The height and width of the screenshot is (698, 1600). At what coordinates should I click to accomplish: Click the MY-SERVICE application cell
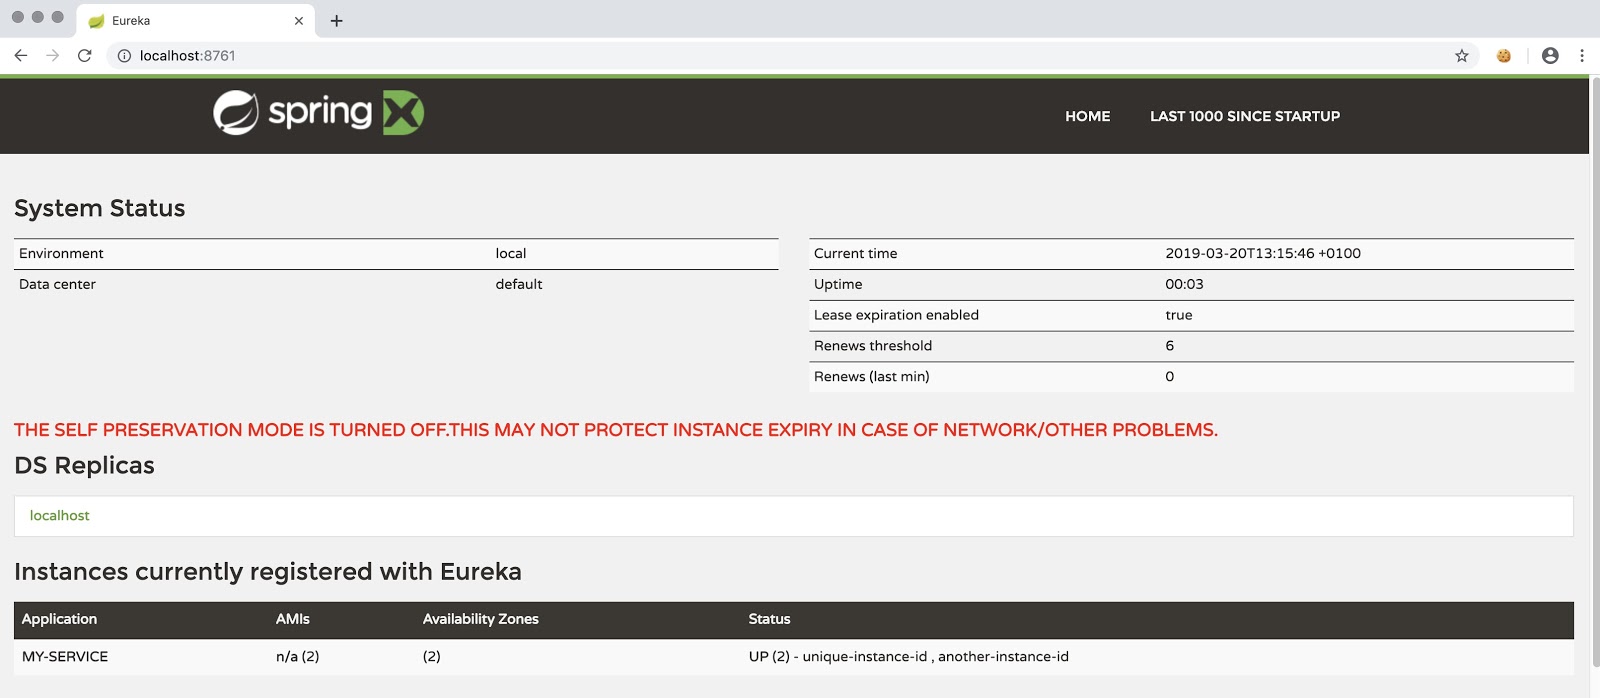[65, 657]
